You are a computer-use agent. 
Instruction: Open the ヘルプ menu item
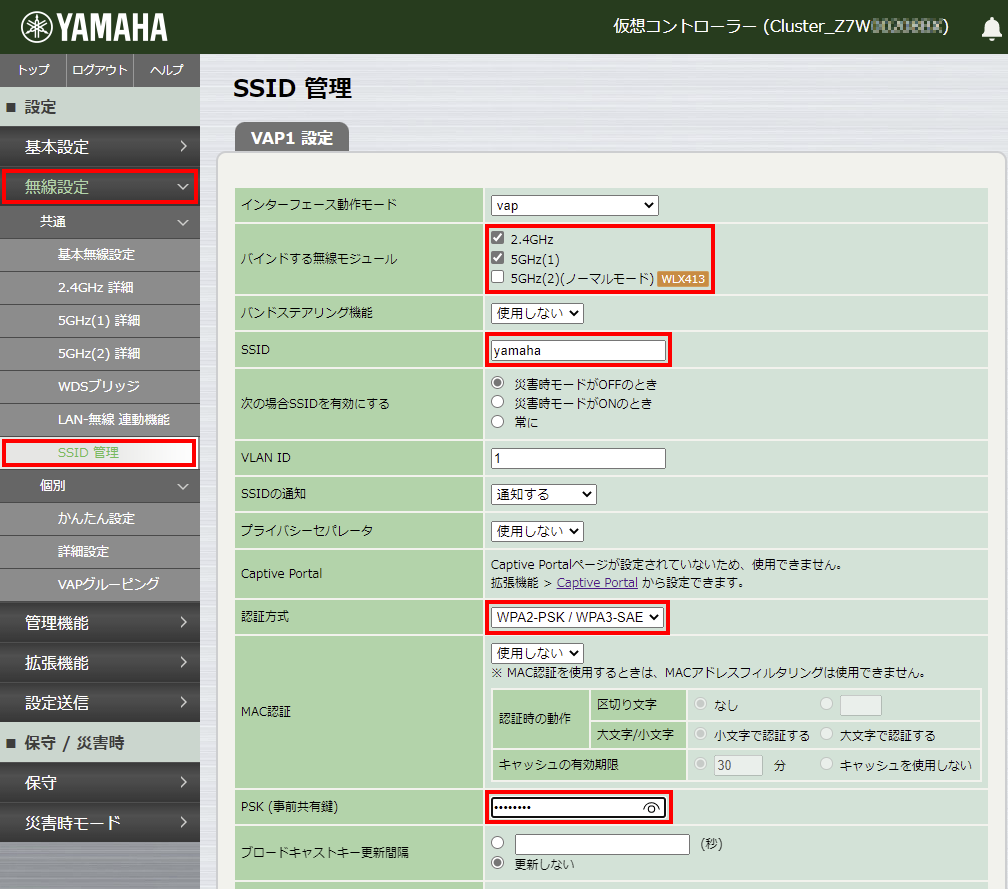(x=166, y=71)
